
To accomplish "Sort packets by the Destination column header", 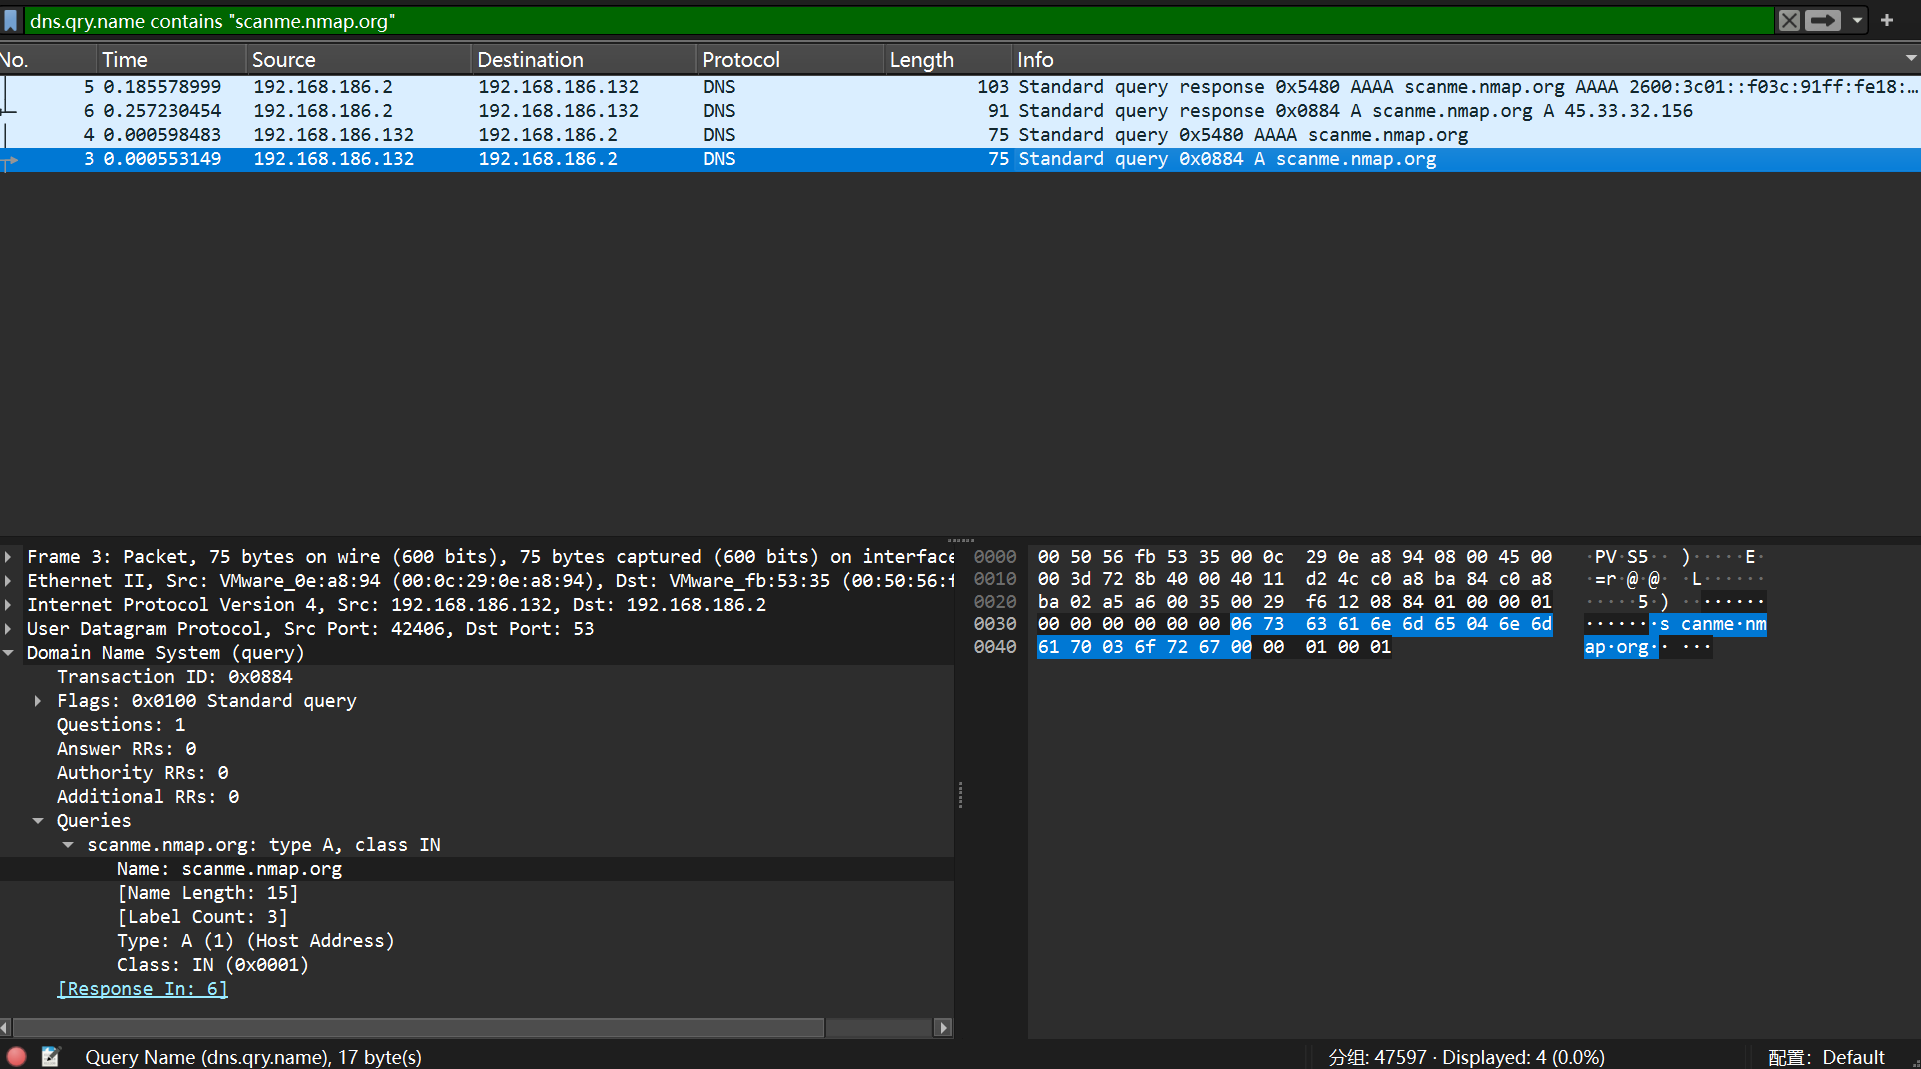I will click(x=584, y=60).
